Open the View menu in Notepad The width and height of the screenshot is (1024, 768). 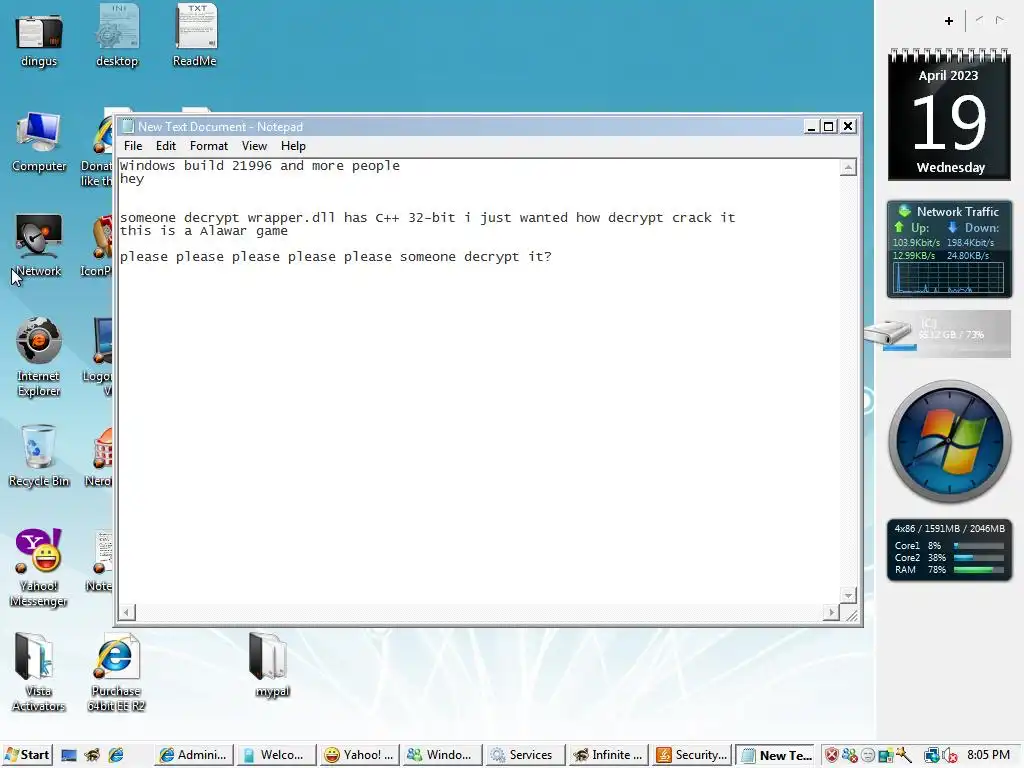[254, 146]
